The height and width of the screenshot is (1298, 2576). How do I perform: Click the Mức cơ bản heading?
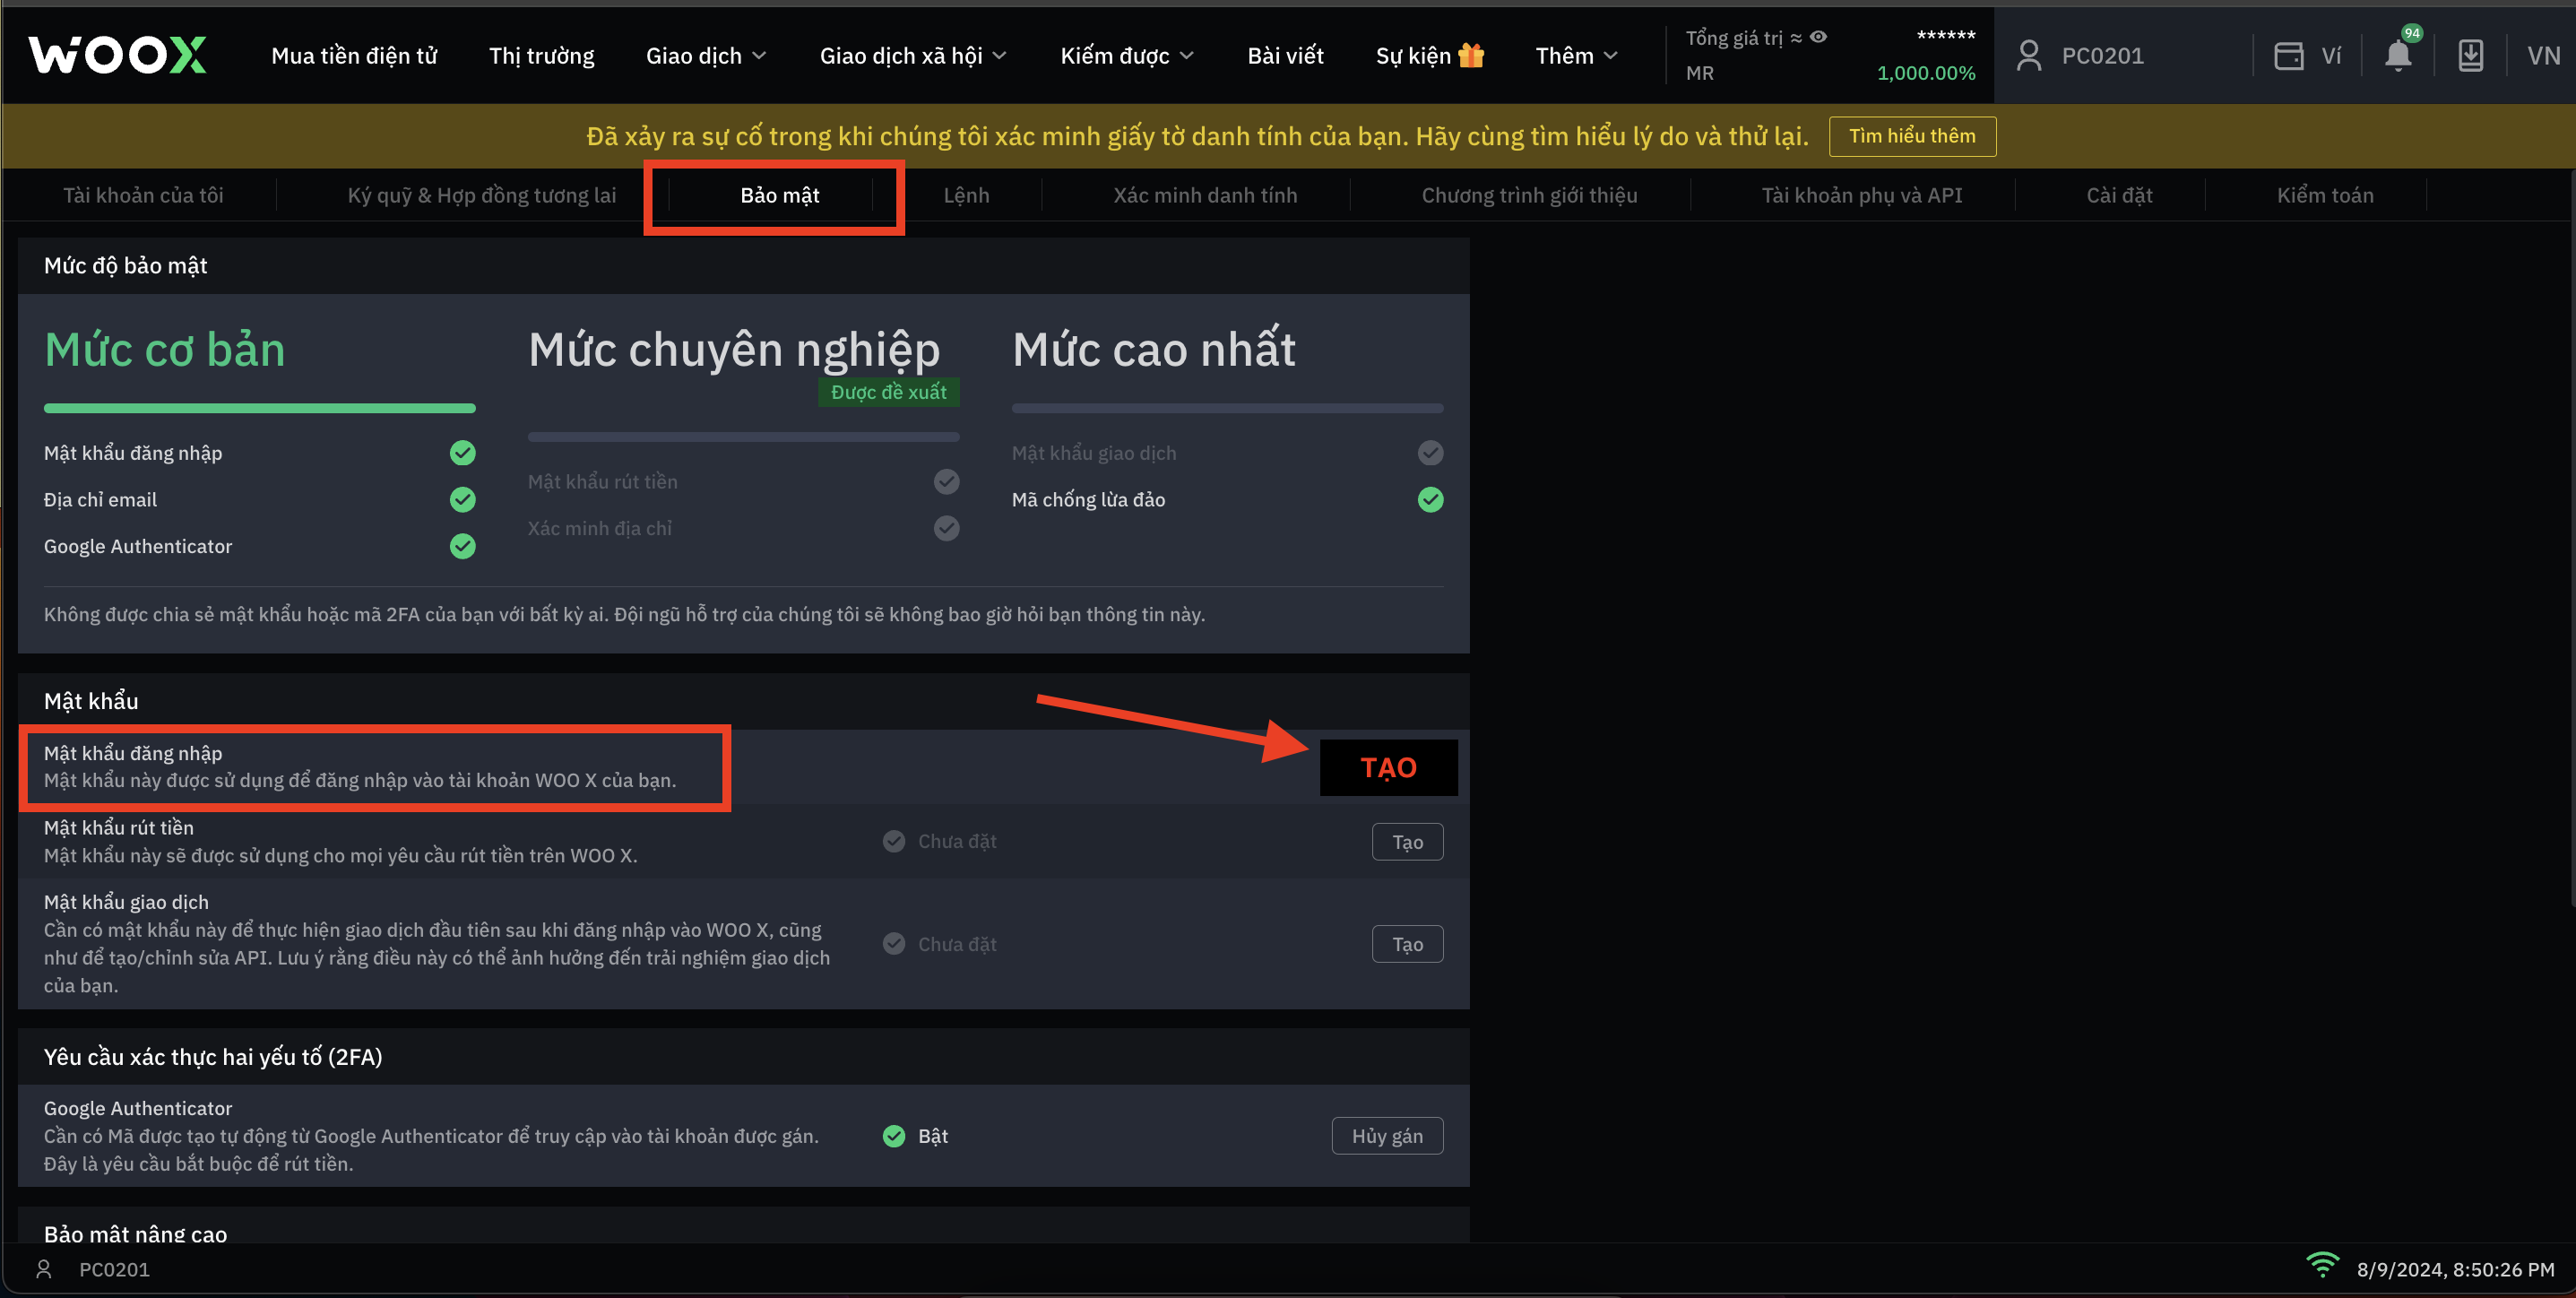click(165, 349)
